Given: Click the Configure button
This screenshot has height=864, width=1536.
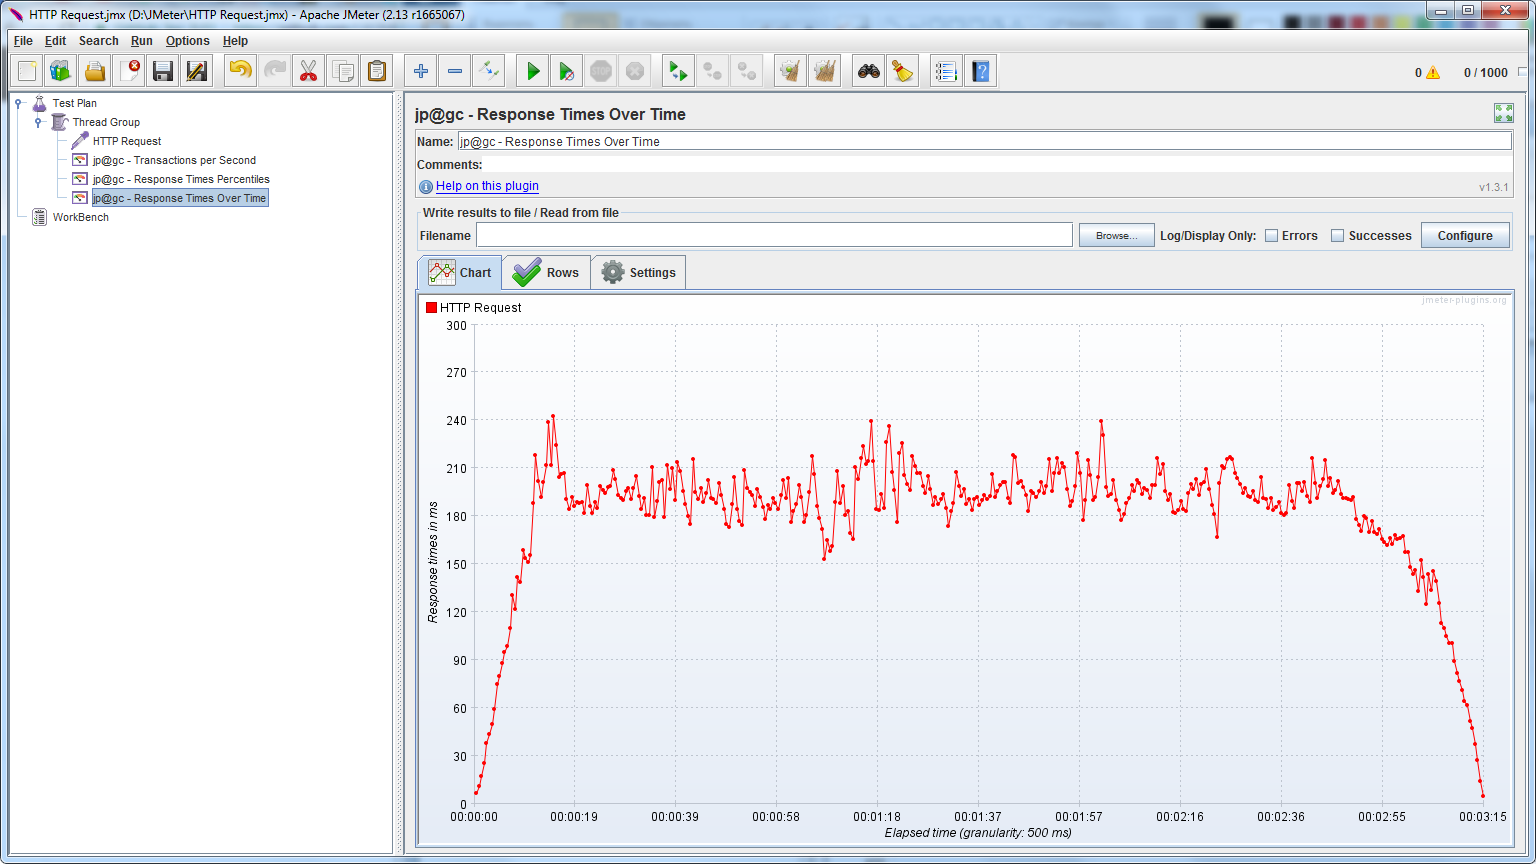Looking at the screenshot, I should 1465,236.
